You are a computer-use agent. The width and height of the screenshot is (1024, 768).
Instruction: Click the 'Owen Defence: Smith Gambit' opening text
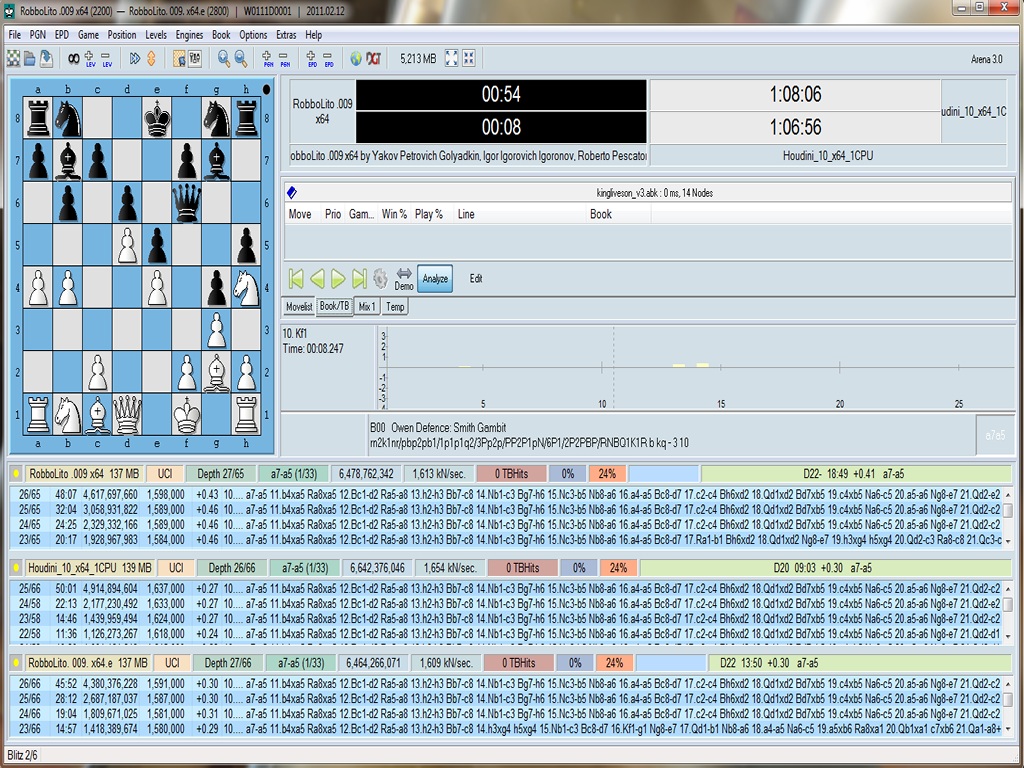pyautogui.click(x=448, y=428)
